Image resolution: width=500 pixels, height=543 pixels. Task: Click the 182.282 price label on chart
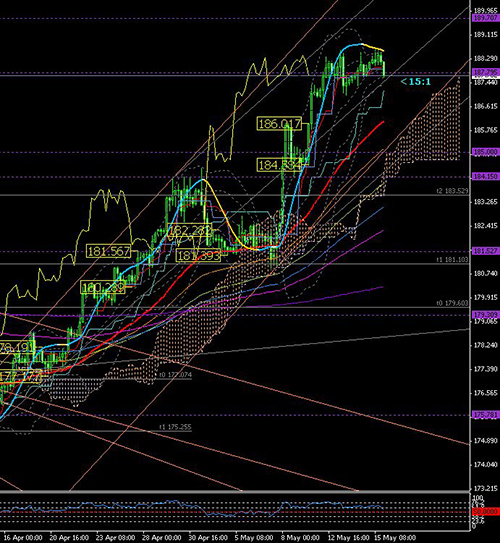click(189, 230)
